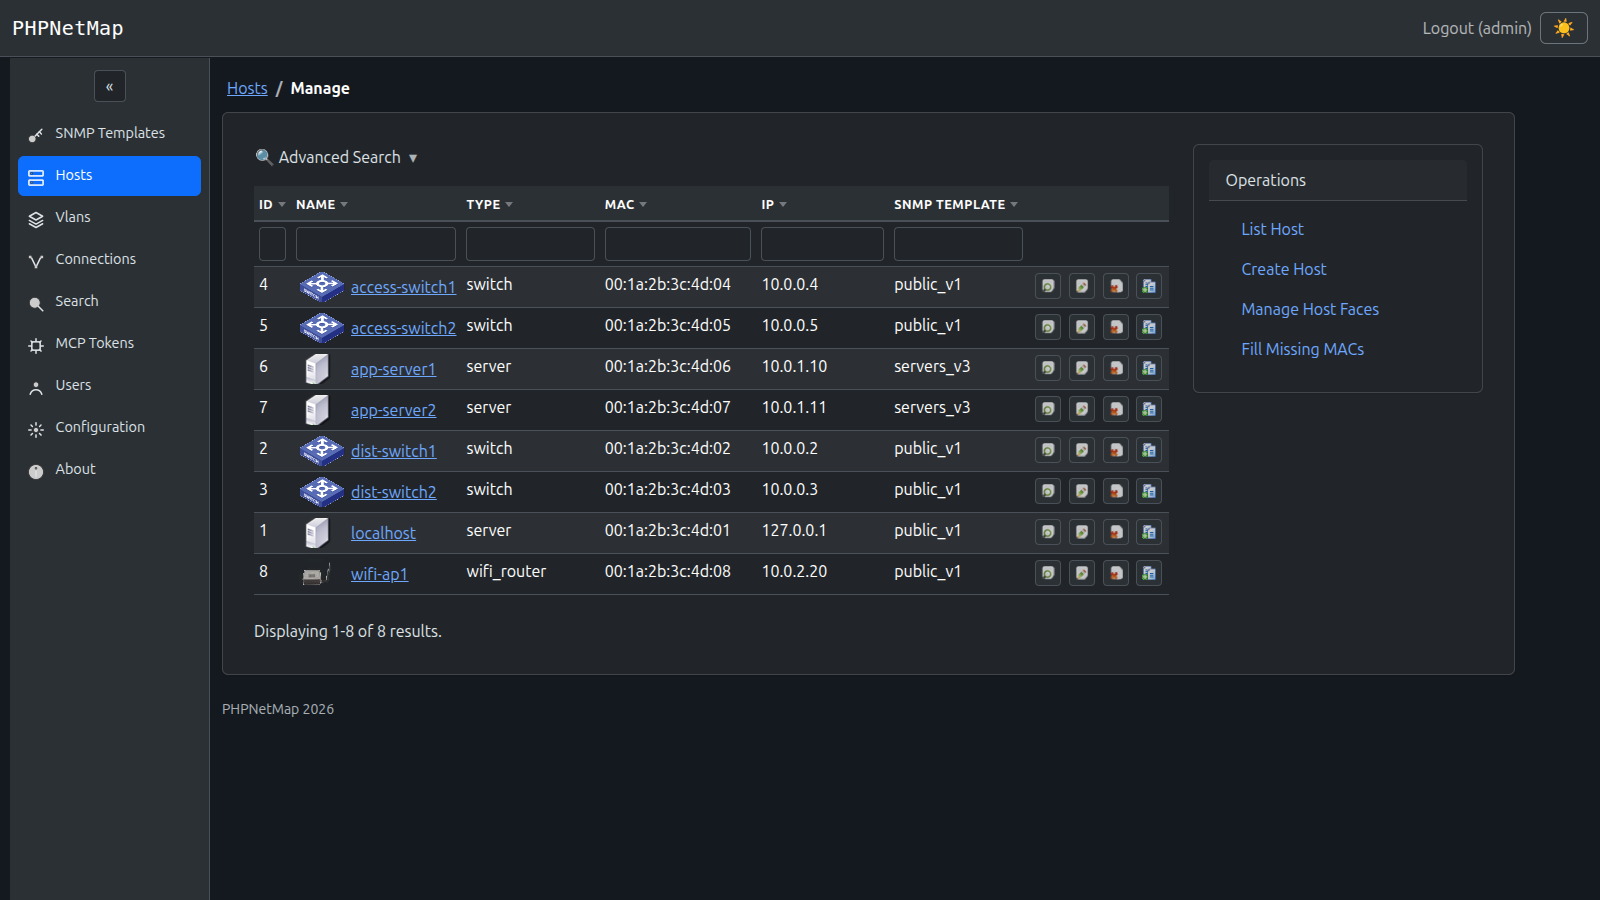Open SNMP Templates in the sidebar
The image size is (1600, 900).
[110, 133]
